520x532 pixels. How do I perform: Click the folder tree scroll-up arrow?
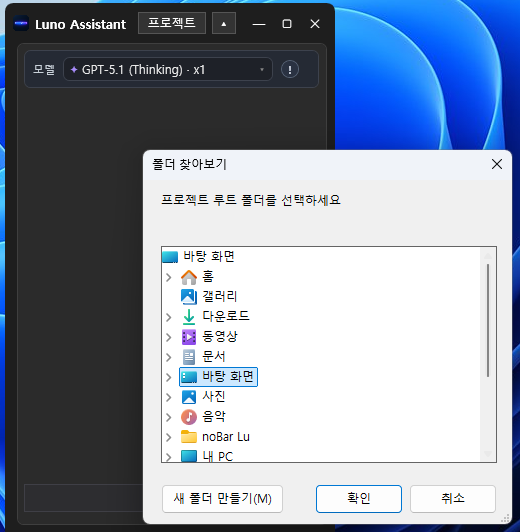488,255
